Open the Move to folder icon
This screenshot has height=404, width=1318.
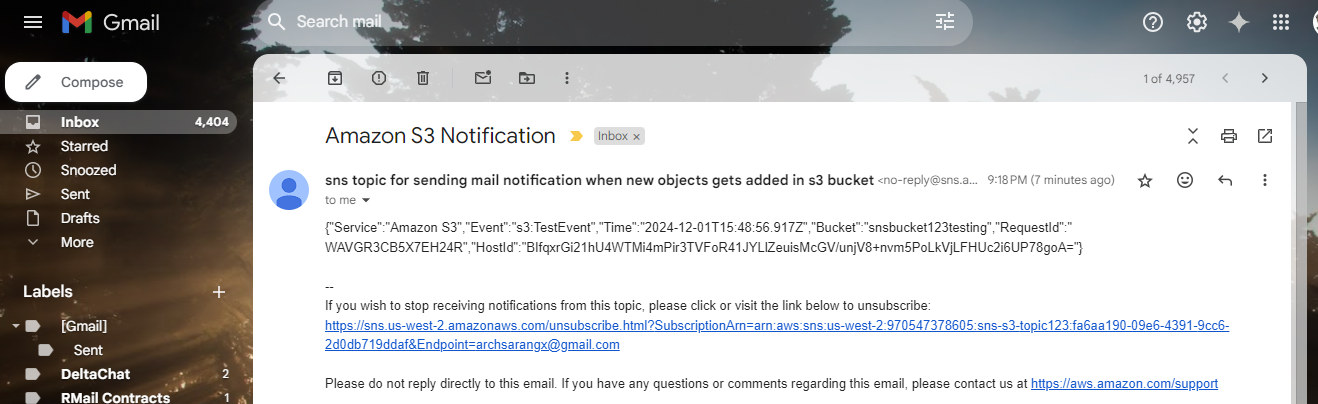tap(526, 78)
